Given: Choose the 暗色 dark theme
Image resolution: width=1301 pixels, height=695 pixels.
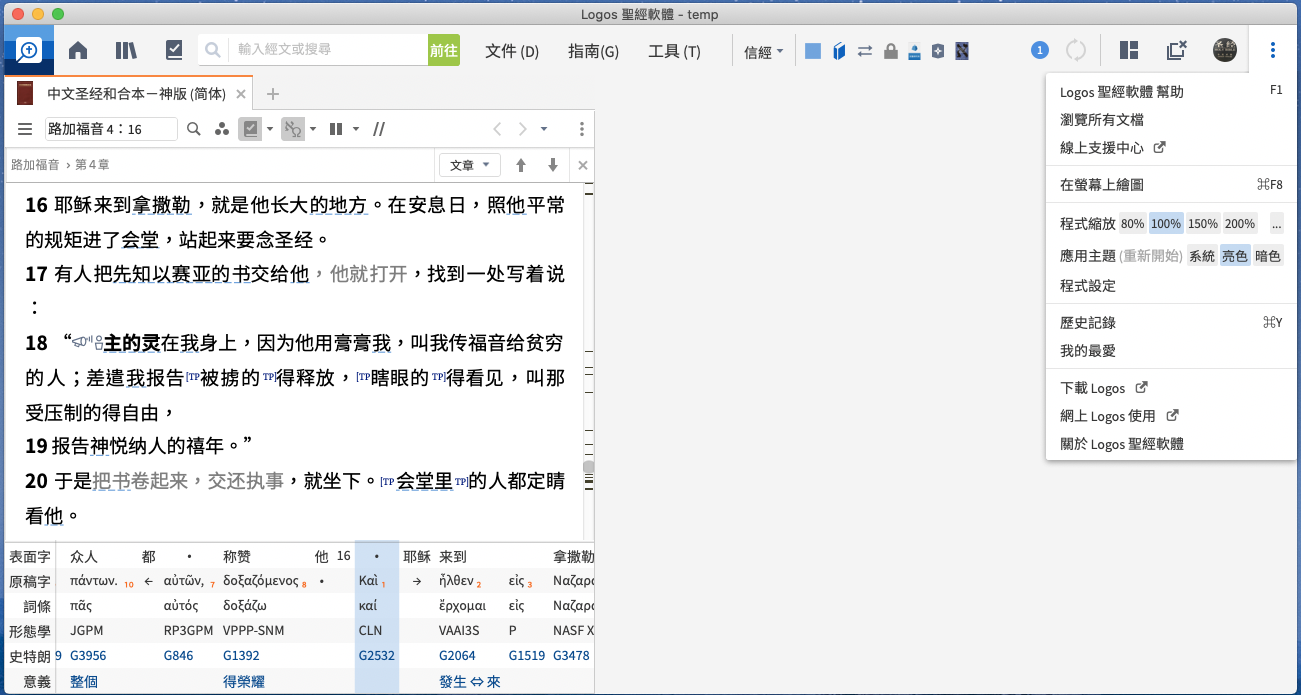Looking at the screenshot, I should tap(1267, 256).
